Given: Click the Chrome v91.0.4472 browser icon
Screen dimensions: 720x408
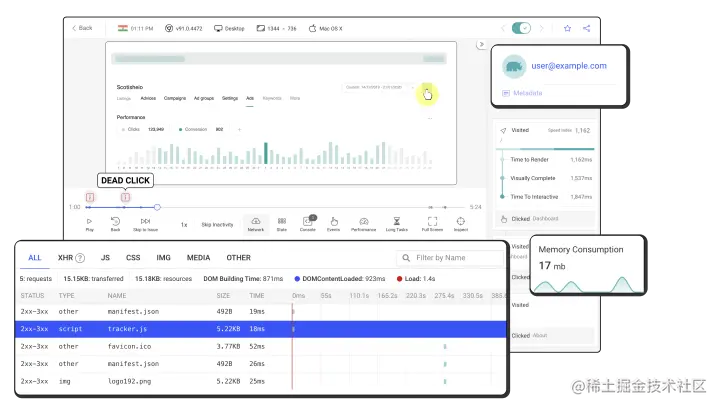Looking at the screenshot, I should pos(169,28).
